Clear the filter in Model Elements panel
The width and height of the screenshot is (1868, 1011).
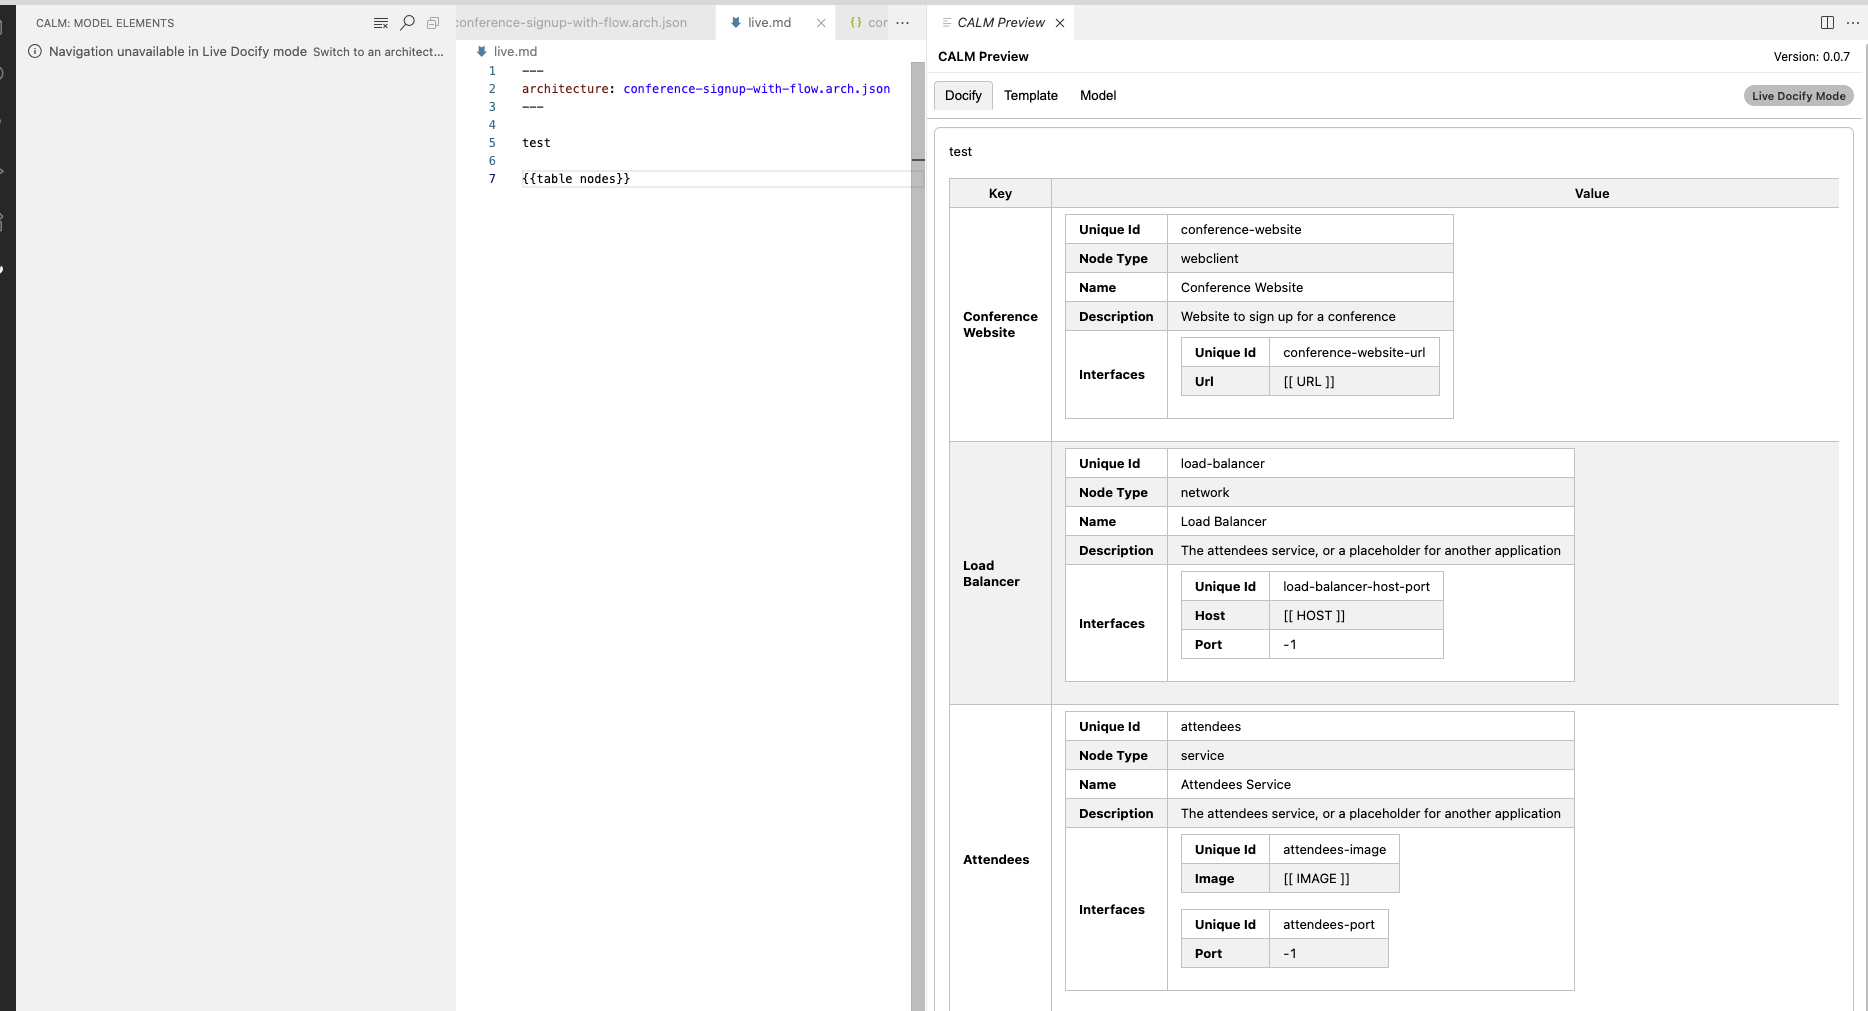click(381, 22)
